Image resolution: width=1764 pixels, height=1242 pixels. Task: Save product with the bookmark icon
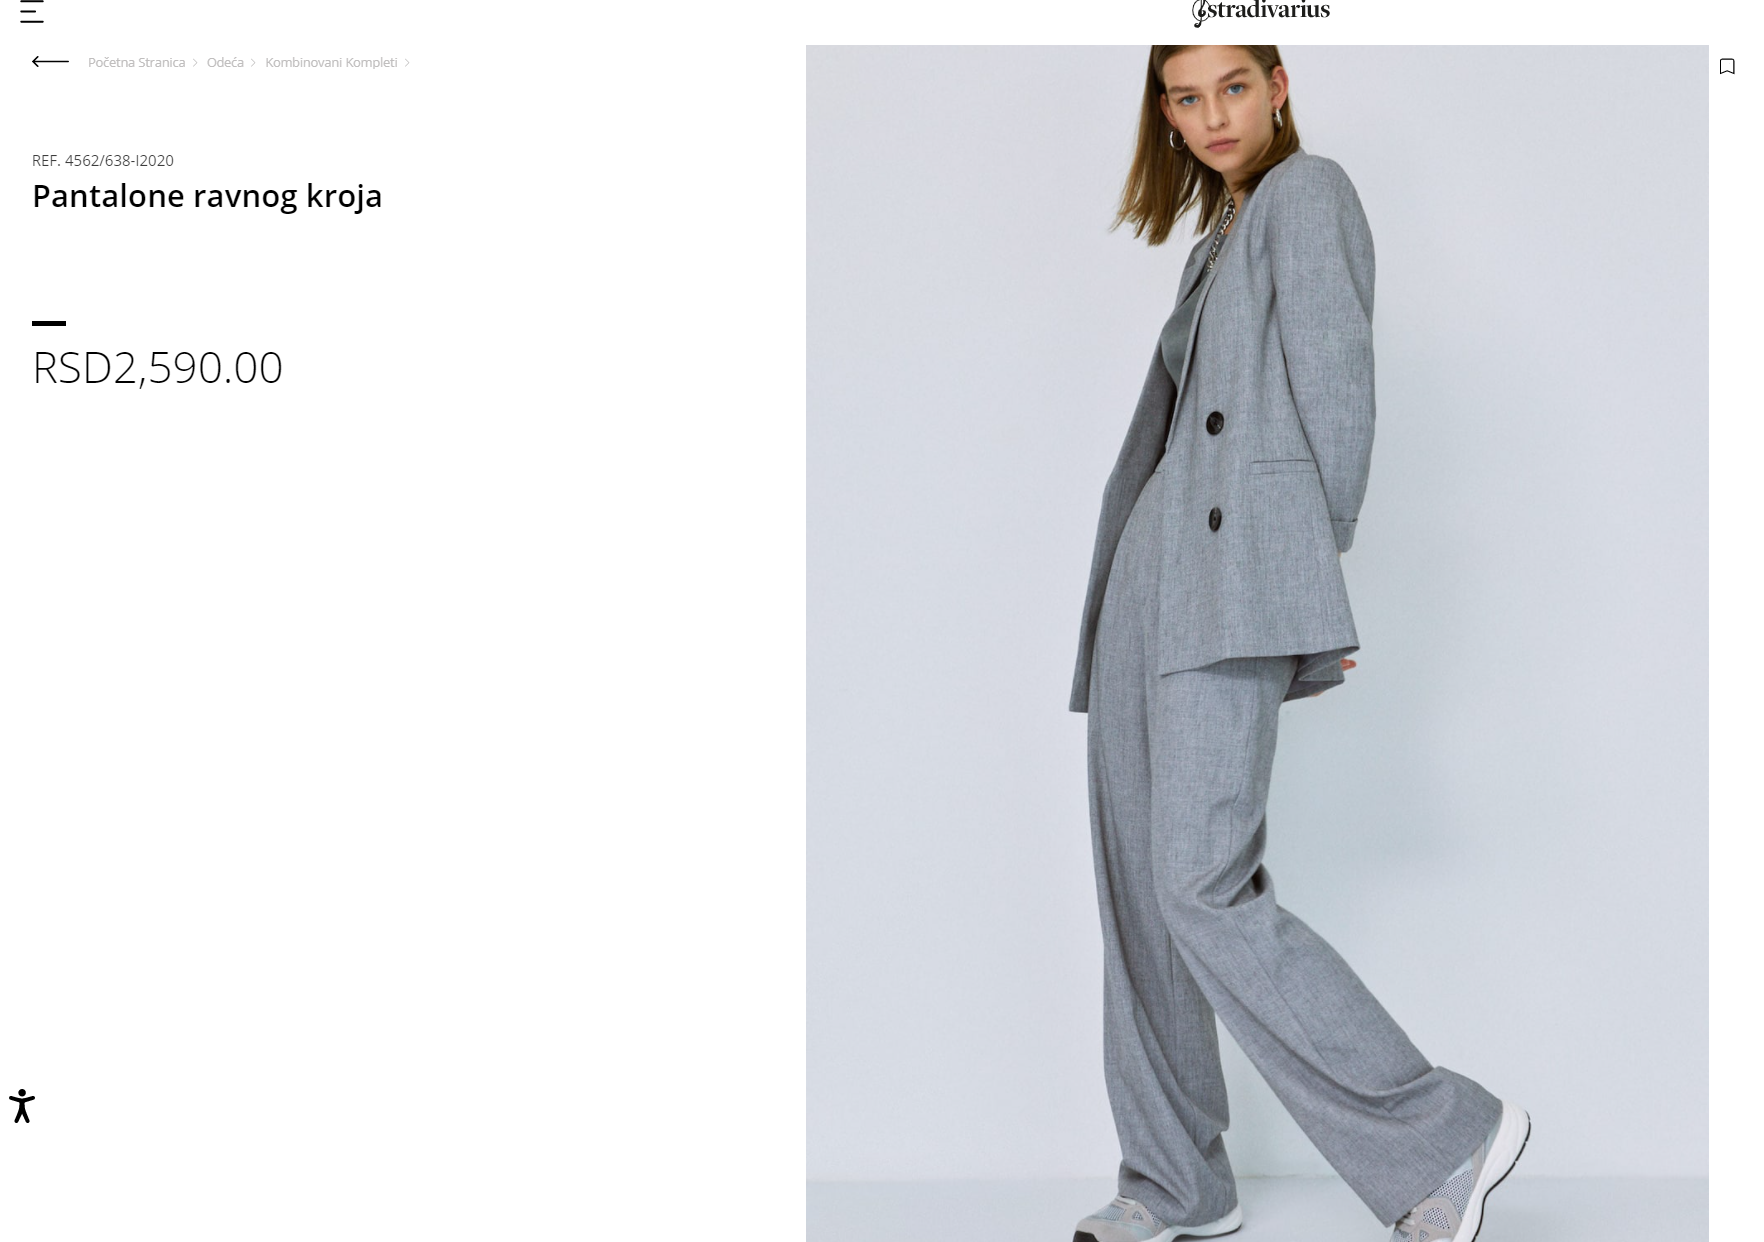1727,66
